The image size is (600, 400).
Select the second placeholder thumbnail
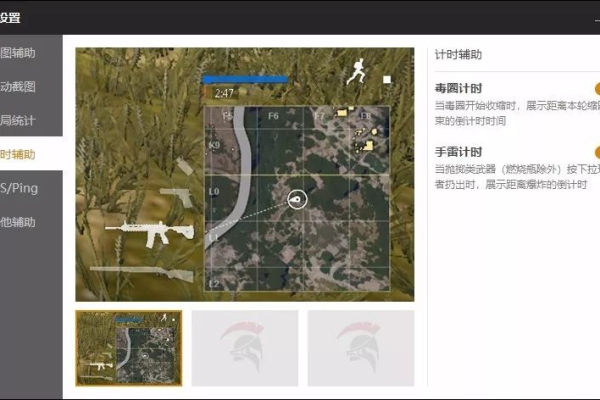click(x=245, y=348)
